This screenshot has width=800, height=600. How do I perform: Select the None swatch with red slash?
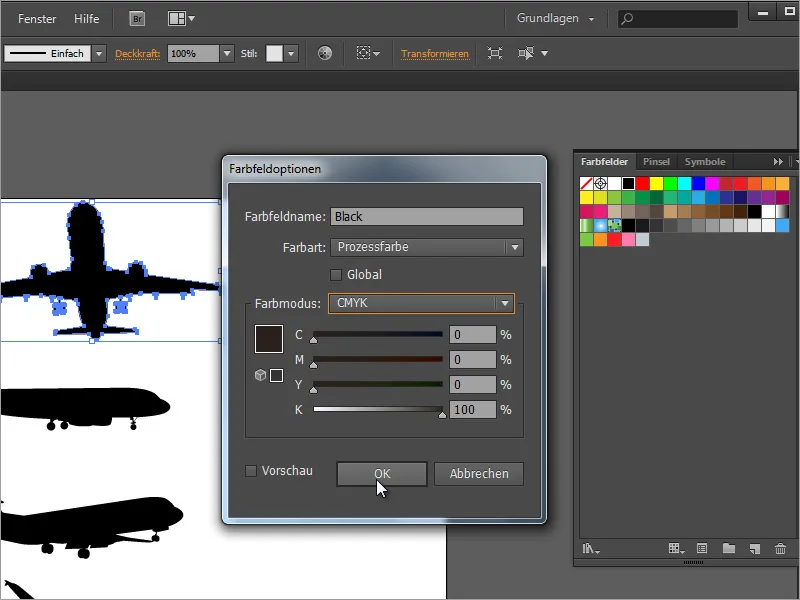586,183
